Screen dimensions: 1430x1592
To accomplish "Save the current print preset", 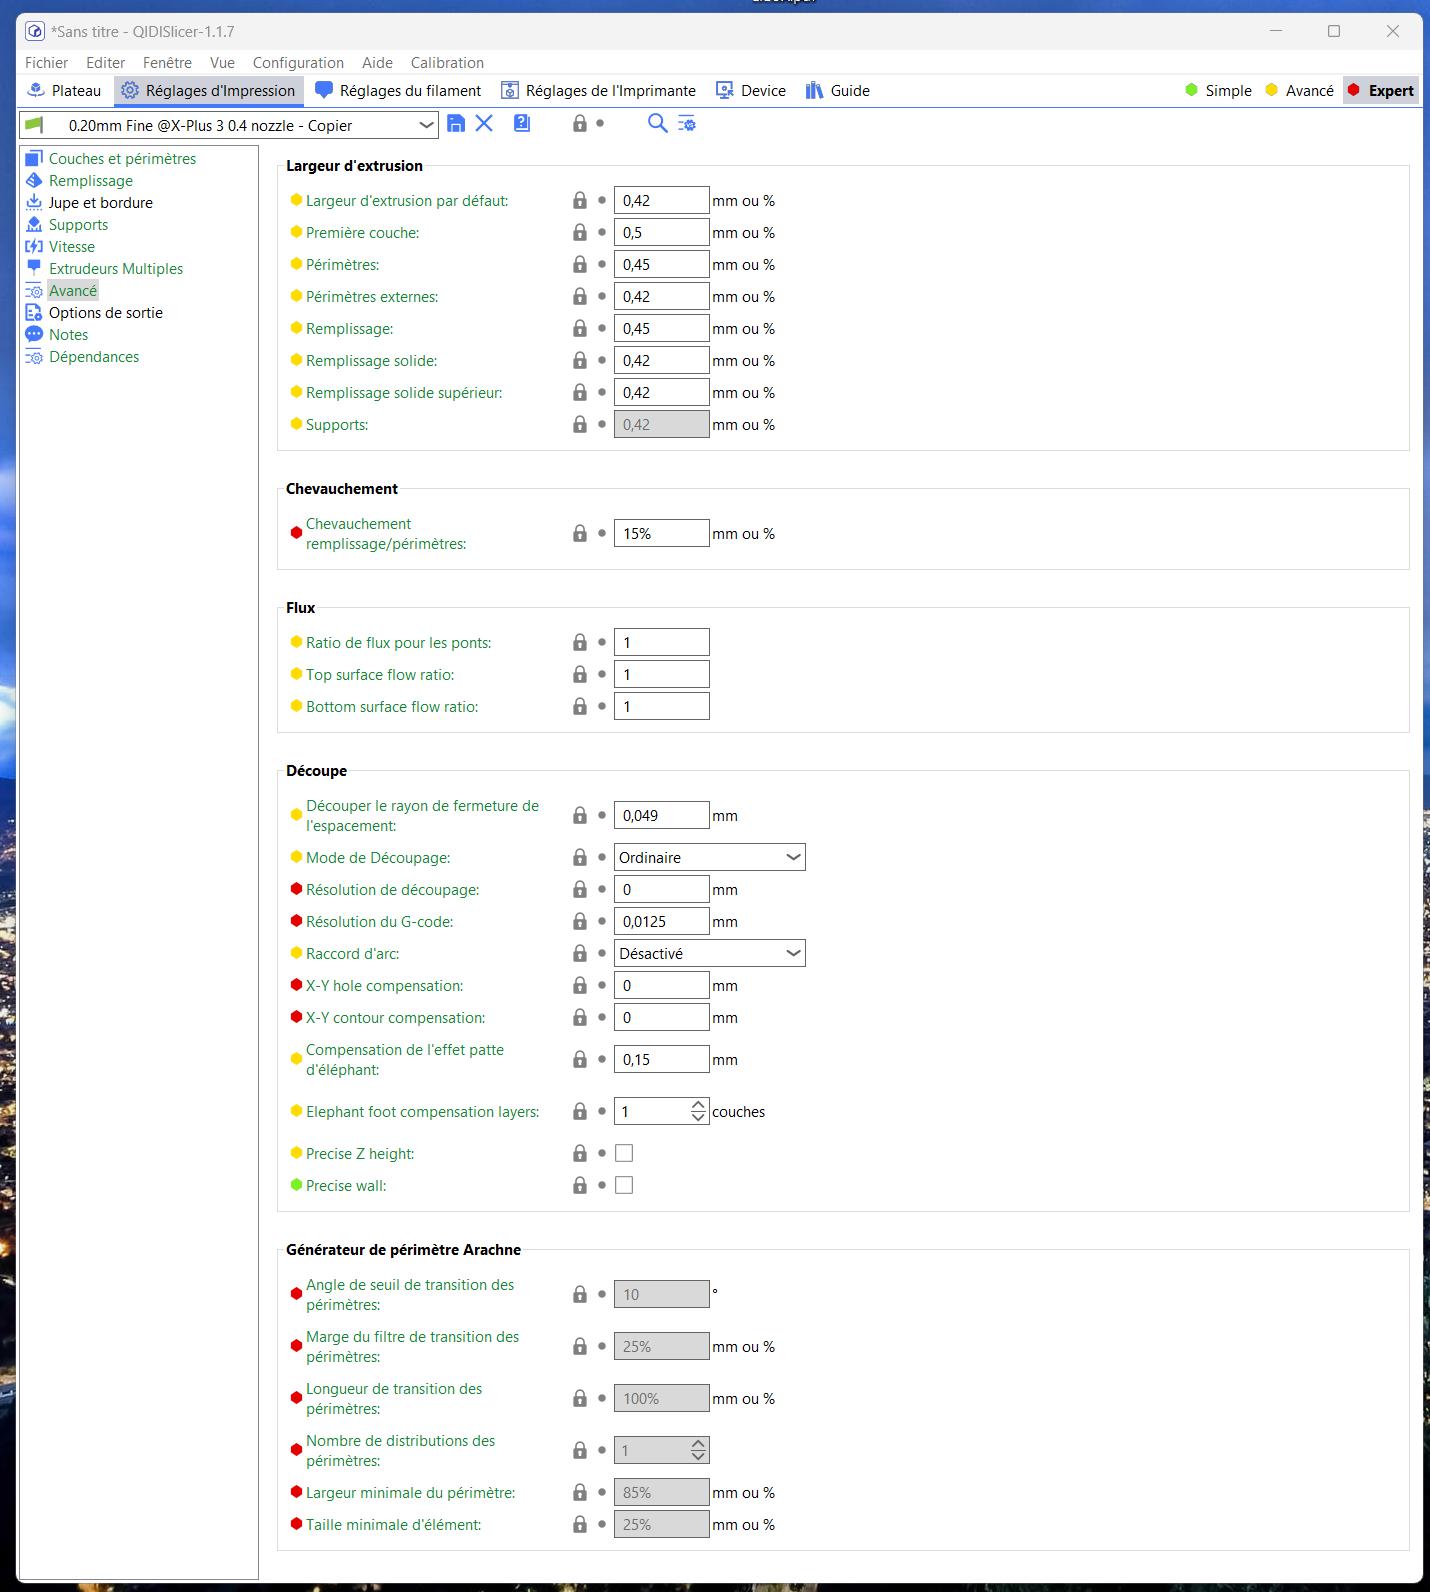I will click(x=456, y=123).
